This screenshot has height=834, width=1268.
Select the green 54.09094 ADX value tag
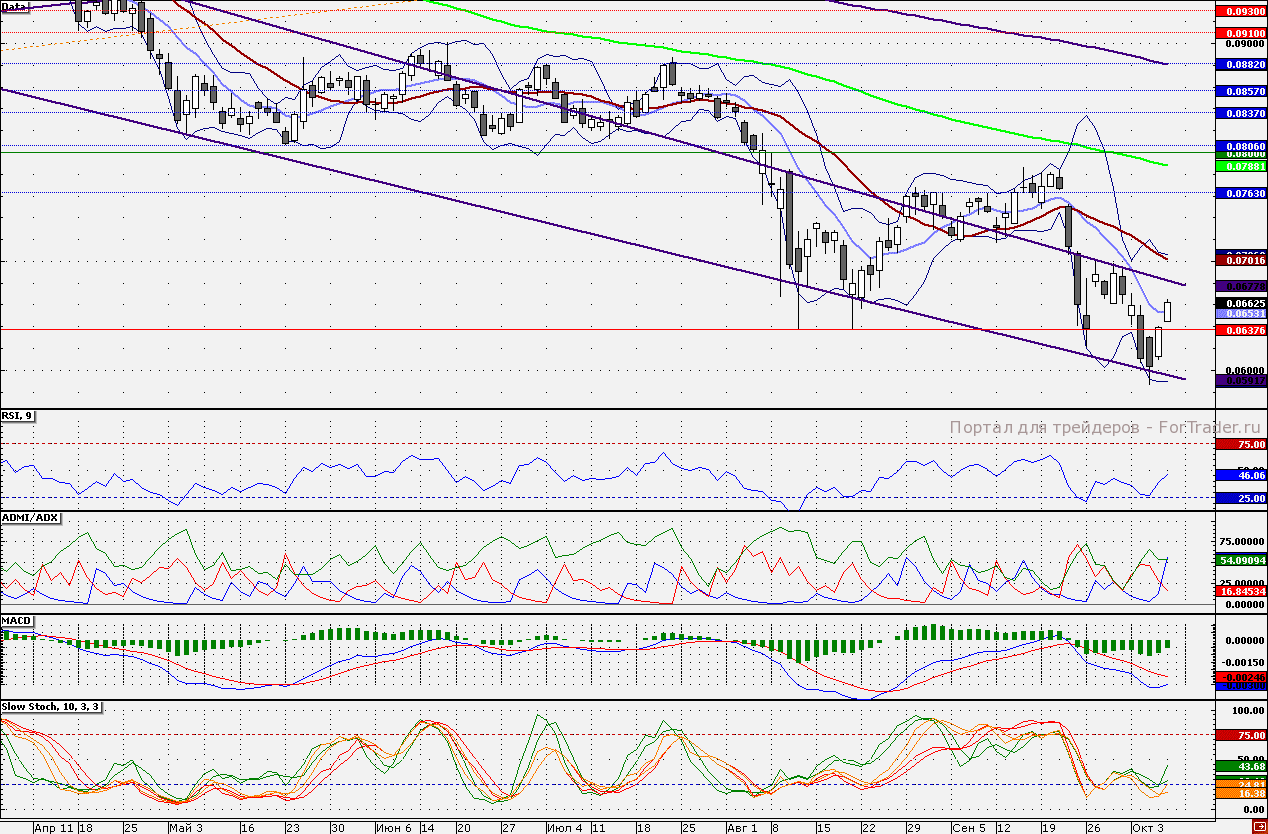[x=1239, y=561]
